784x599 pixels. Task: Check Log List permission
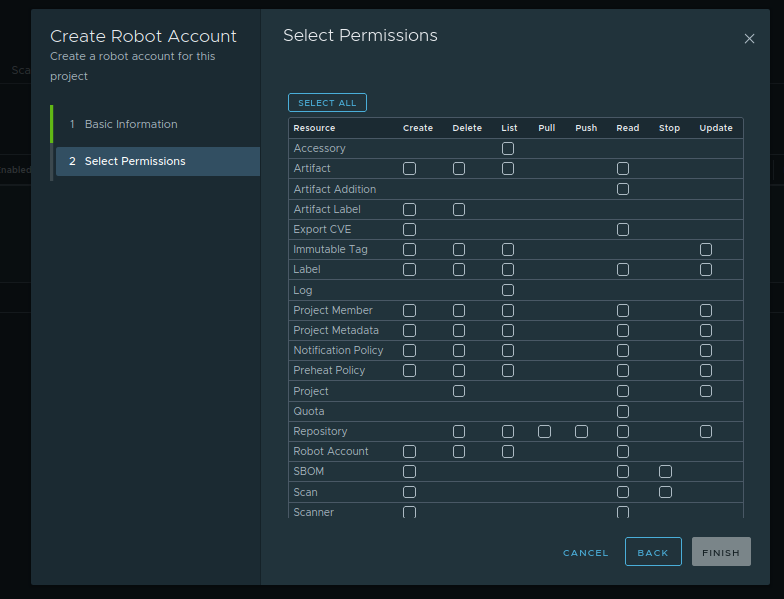508,290
